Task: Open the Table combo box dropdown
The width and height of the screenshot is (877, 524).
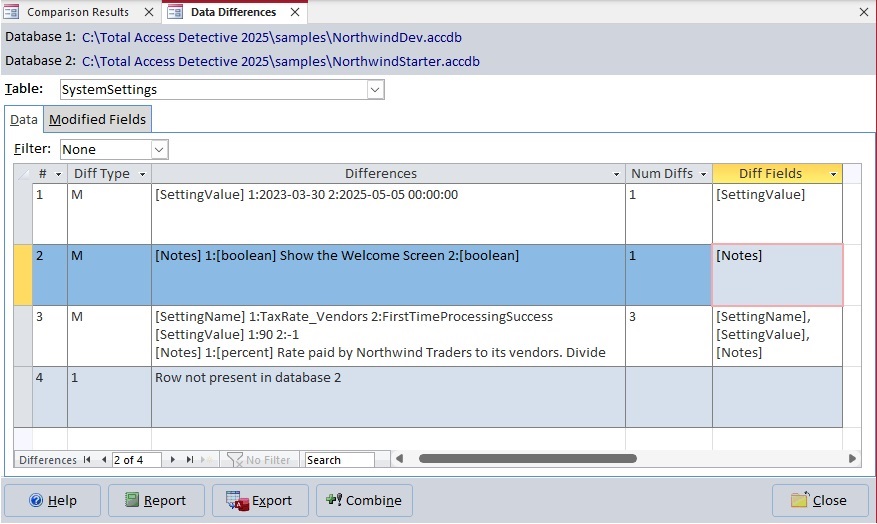Action: click(375, 90)
